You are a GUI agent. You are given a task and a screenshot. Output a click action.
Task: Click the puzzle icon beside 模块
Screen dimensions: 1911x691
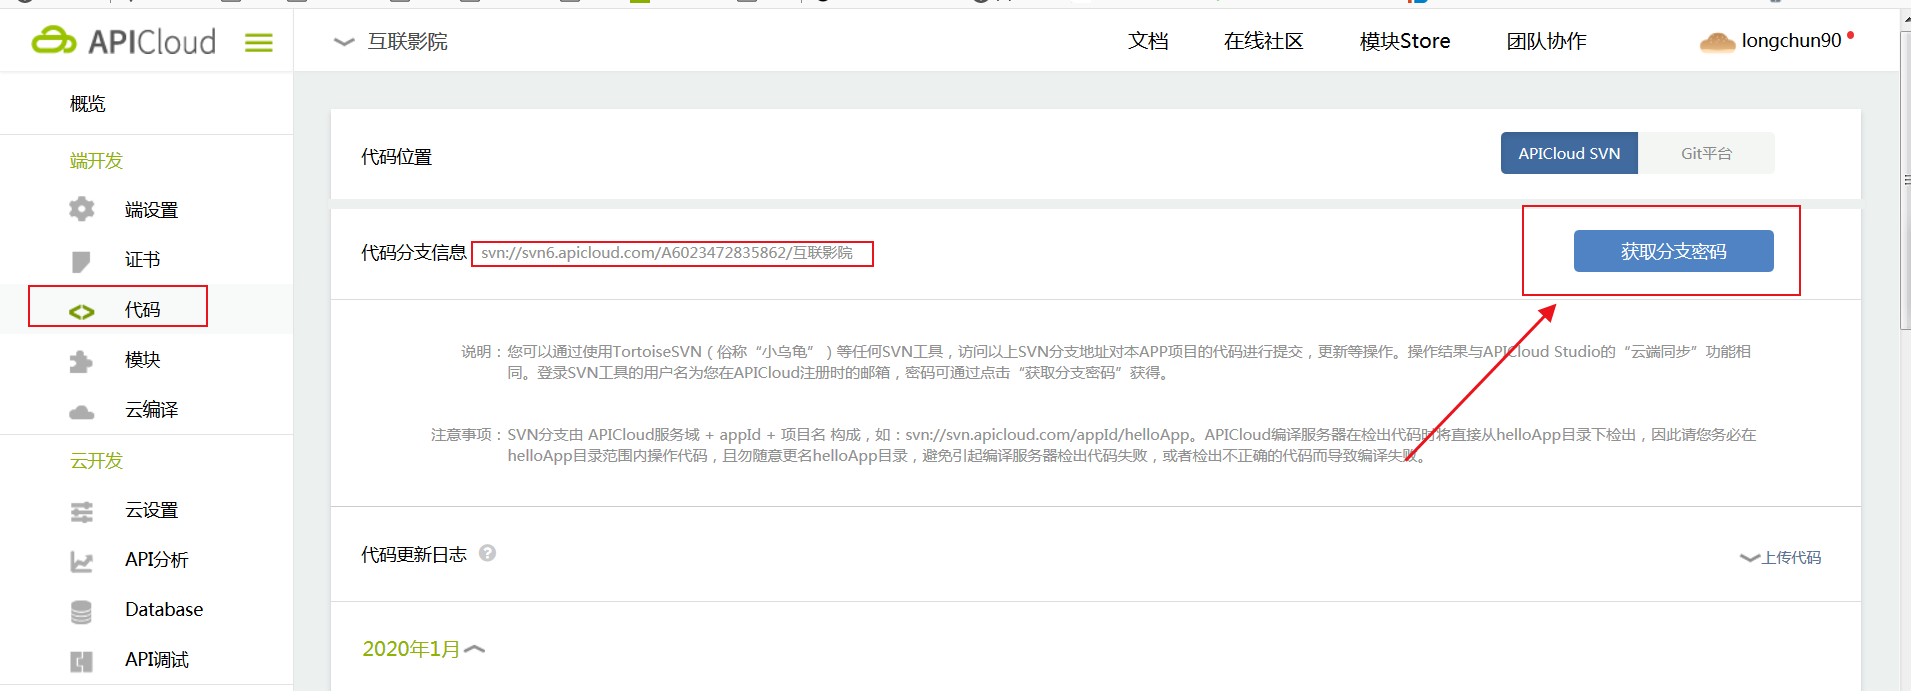tap(81, 361)
